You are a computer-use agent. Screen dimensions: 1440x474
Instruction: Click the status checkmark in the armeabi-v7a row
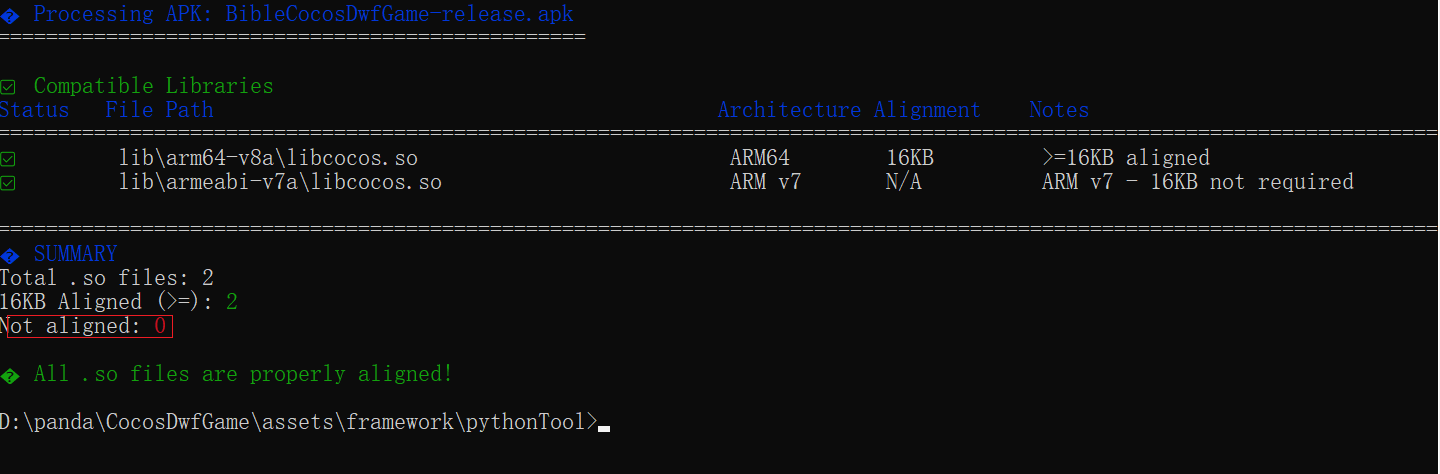pyautogui.click(x=8, y=183)
